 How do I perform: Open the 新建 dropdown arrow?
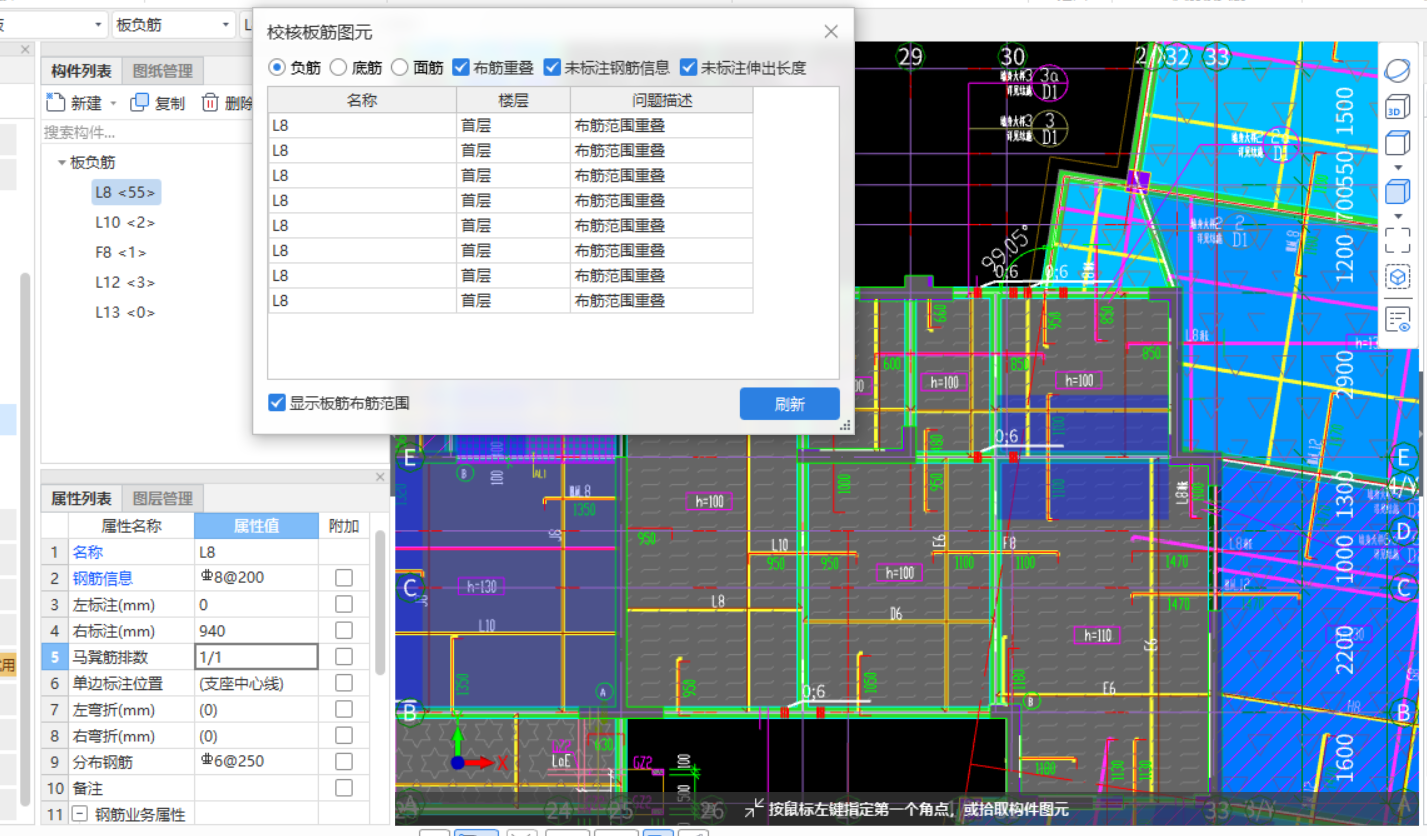click(113, 103)
